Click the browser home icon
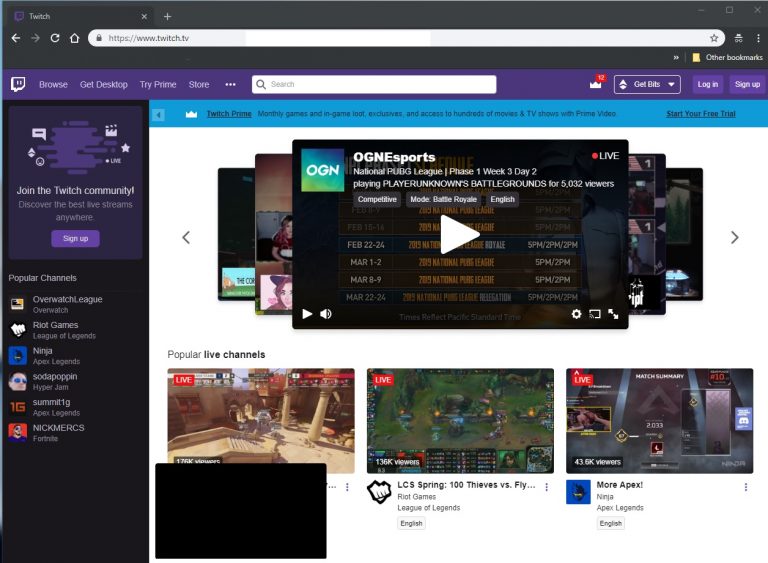The width and height of the screenshot is (768, 563). pos(74,38)
